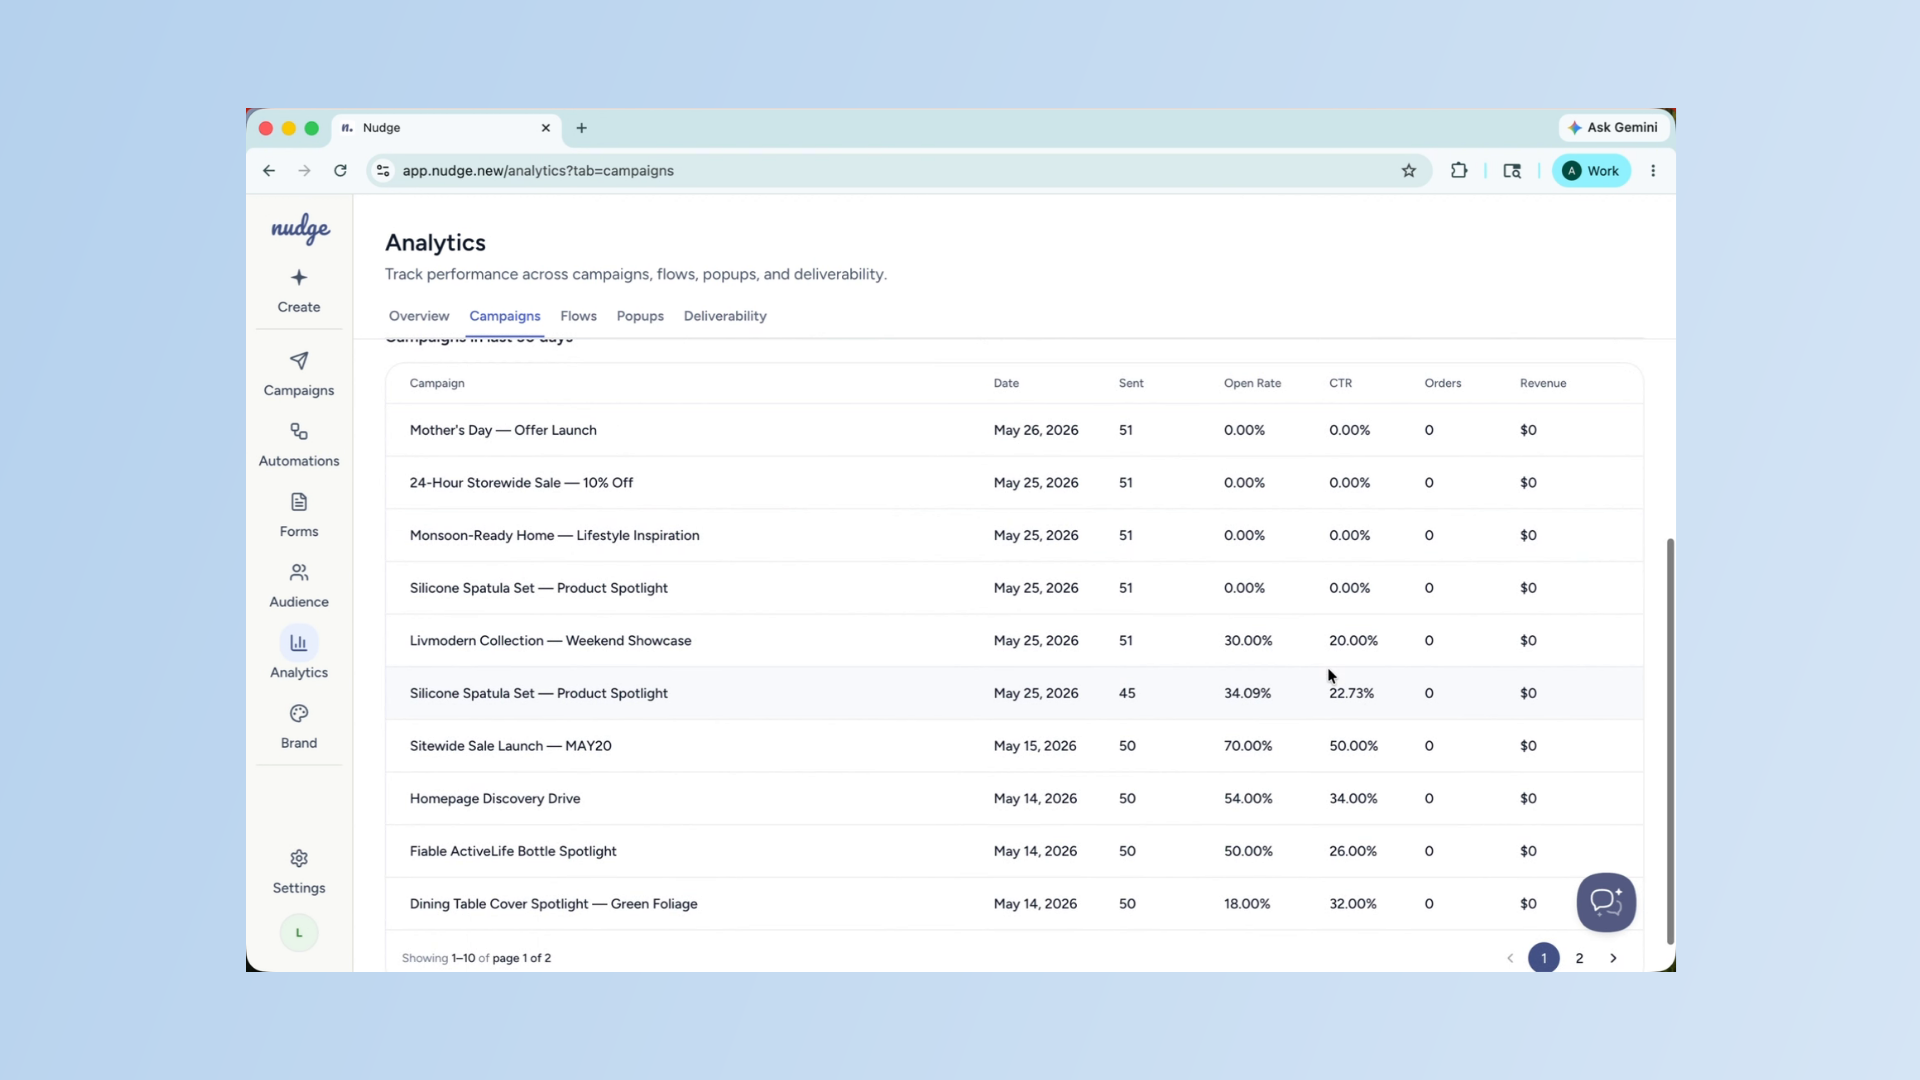1920x1080 pixels.
Task: Switch to the Overview tab
Action: pyautogui.click(x=419, y=316)
